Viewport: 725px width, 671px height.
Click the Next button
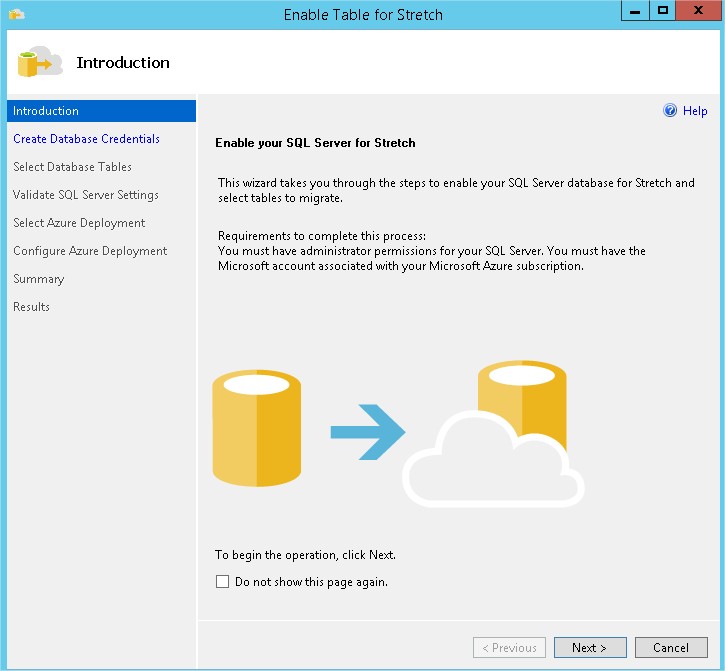(x=590, y=647)
